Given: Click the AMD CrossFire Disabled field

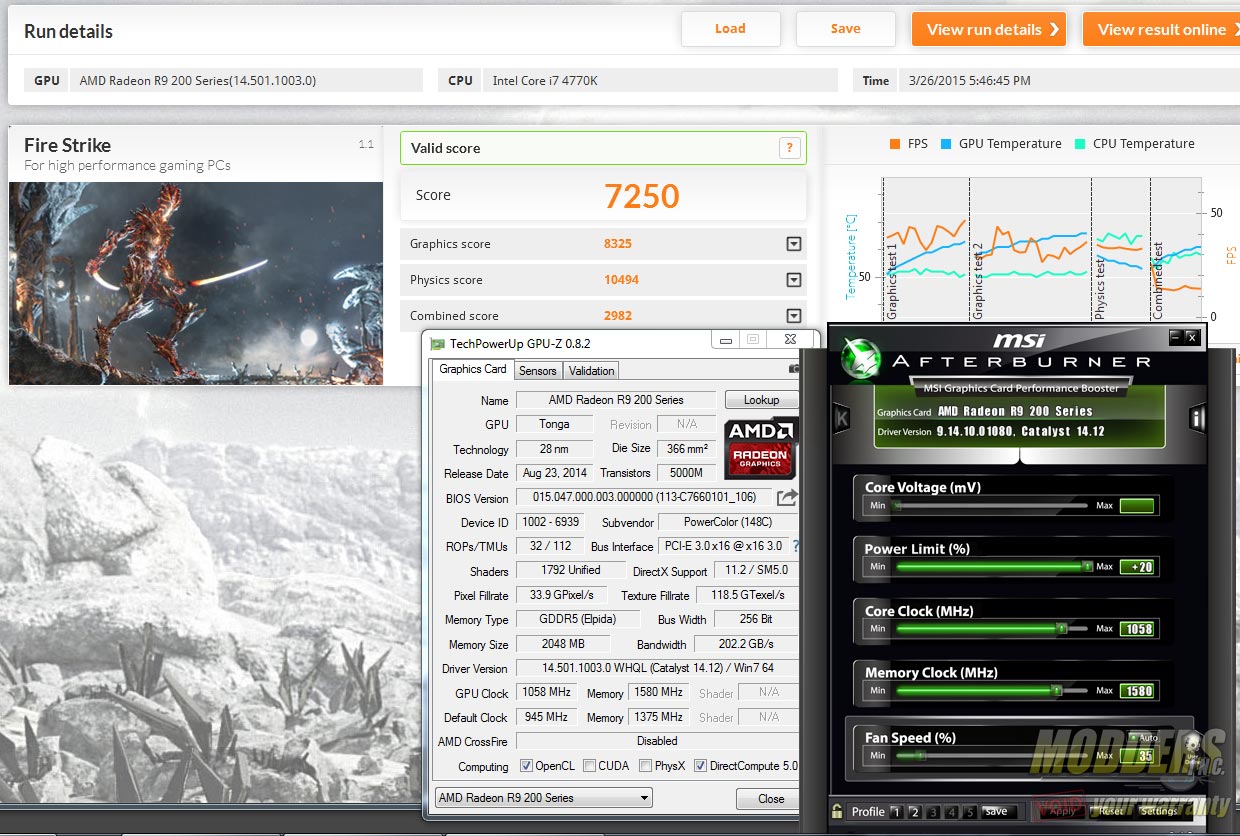Looking at the screenshot, I should (x=657, y=741).
